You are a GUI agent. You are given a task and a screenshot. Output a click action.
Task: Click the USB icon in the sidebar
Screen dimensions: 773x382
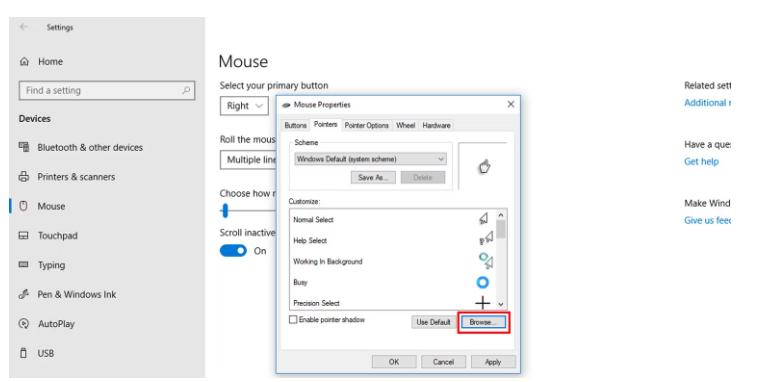pyautogui.click(x=23, y=353)
